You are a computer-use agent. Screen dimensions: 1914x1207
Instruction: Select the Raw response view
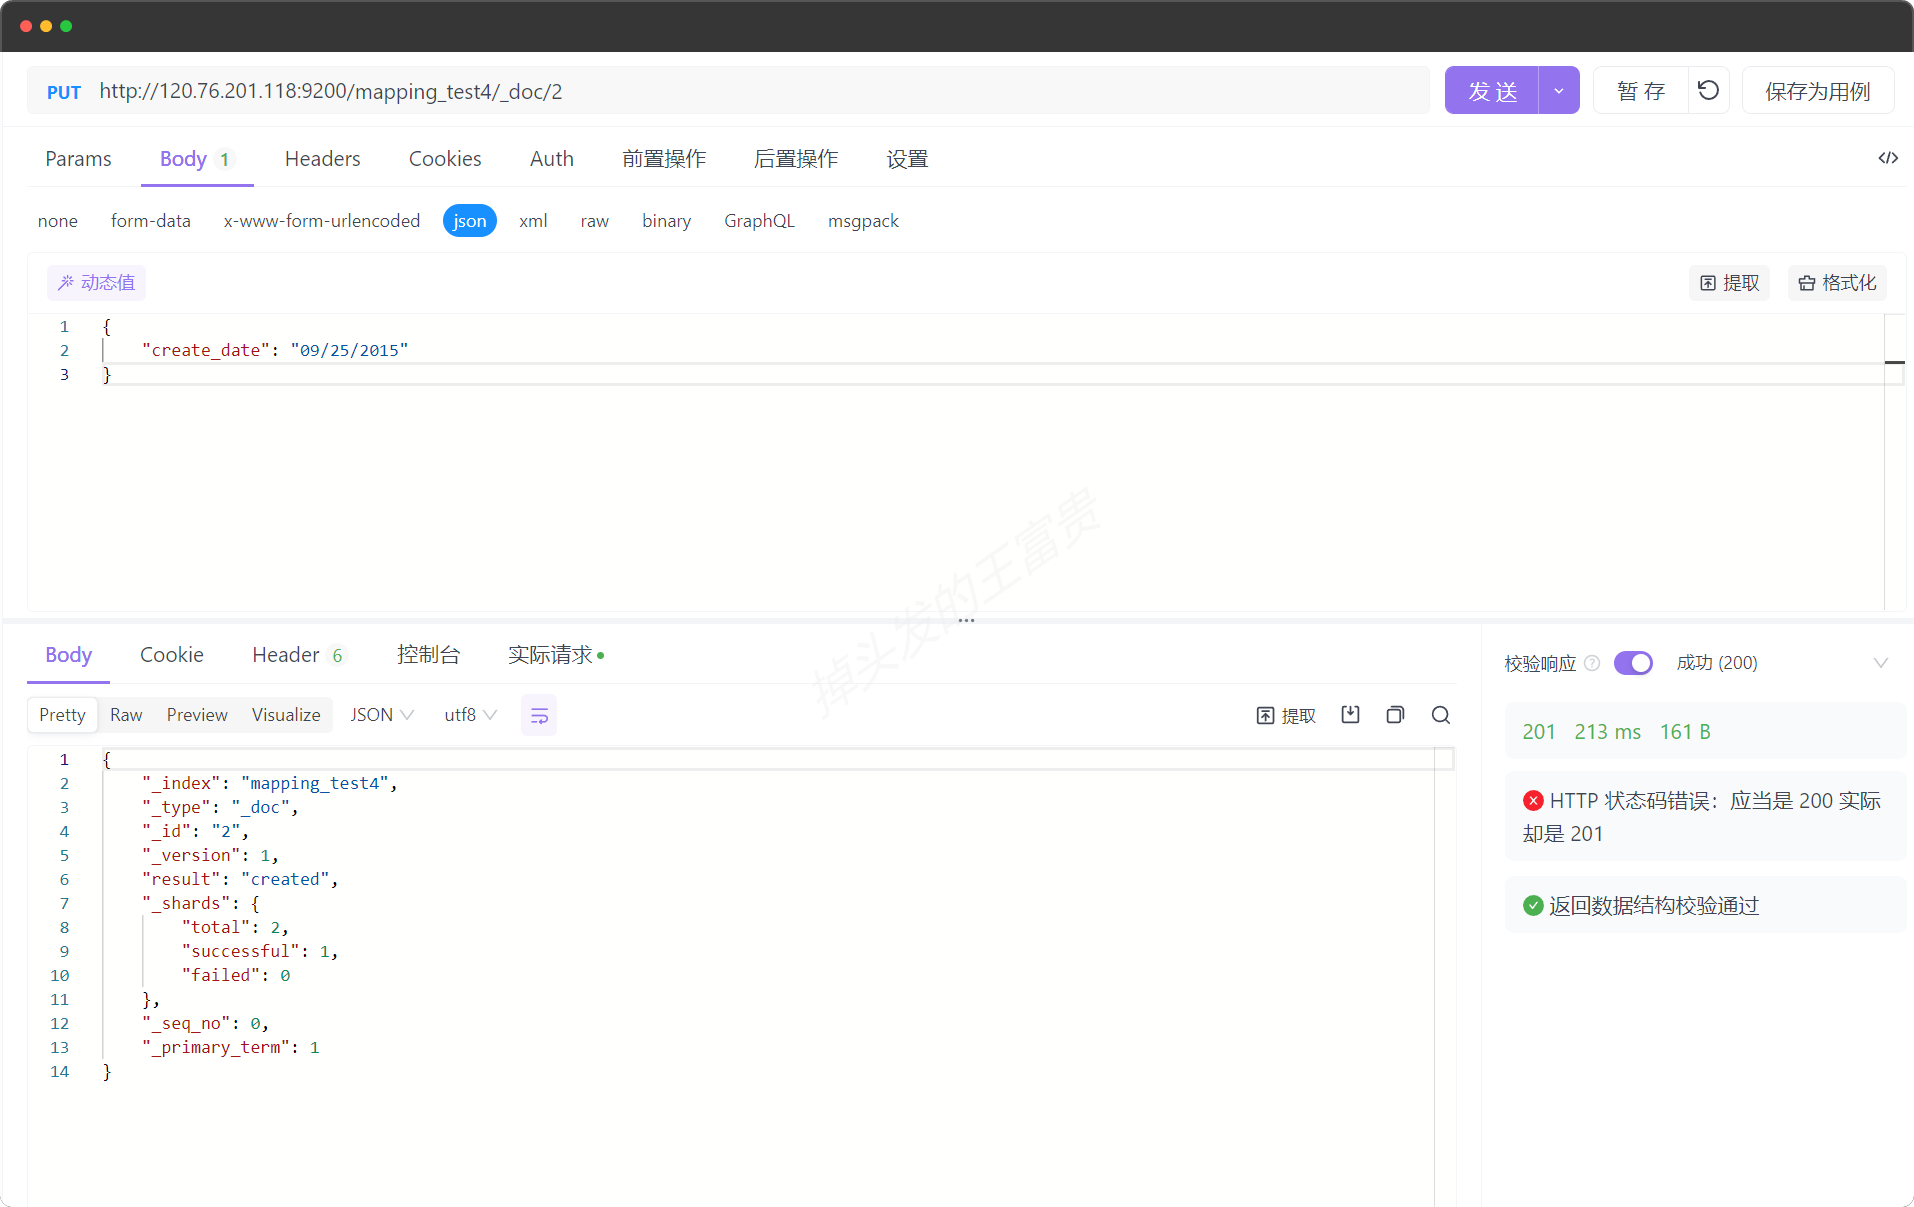point(126,715)
